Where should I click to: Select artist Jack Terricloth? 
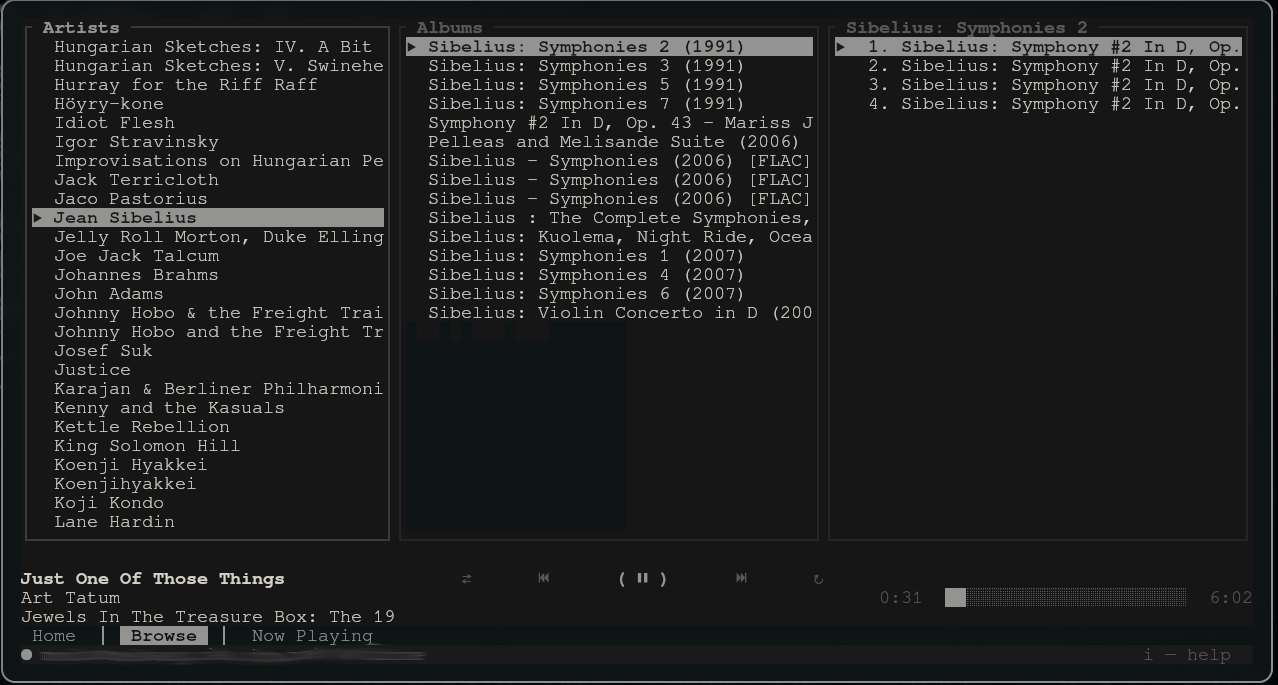tap(136, 180)
